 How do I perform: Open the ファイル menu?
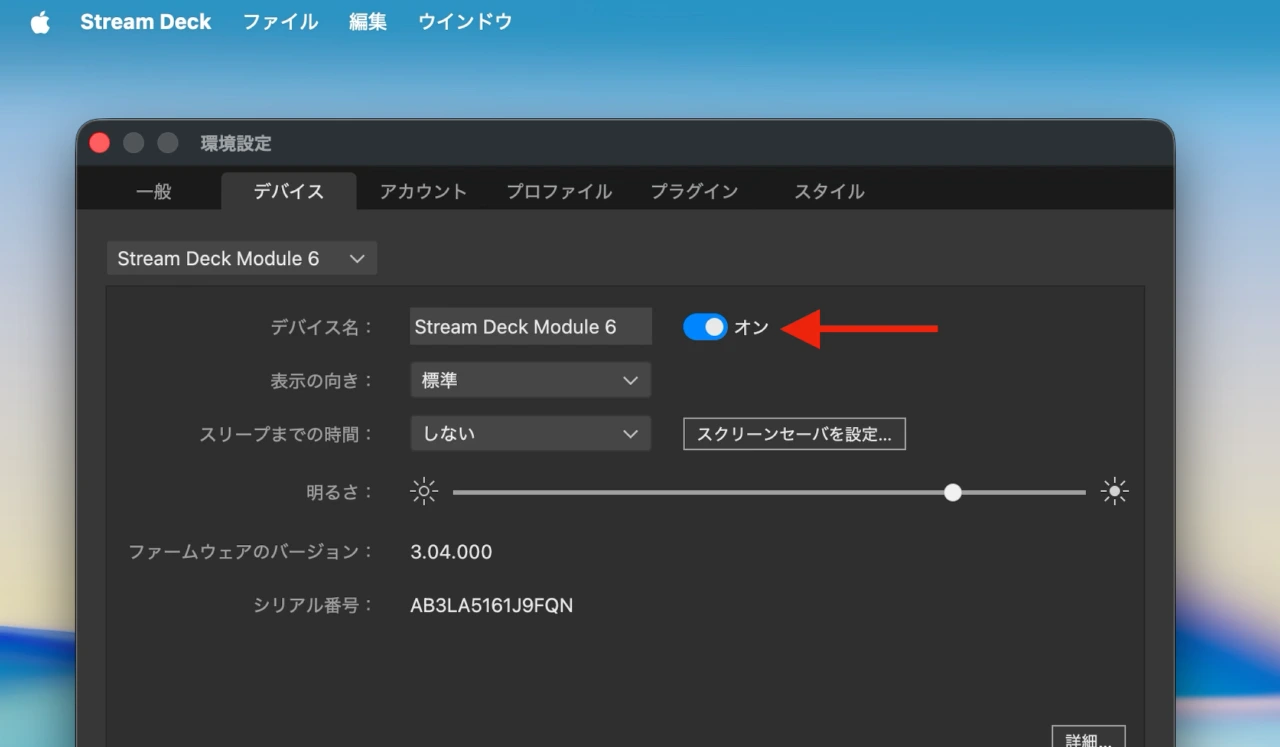coord(280,21)
